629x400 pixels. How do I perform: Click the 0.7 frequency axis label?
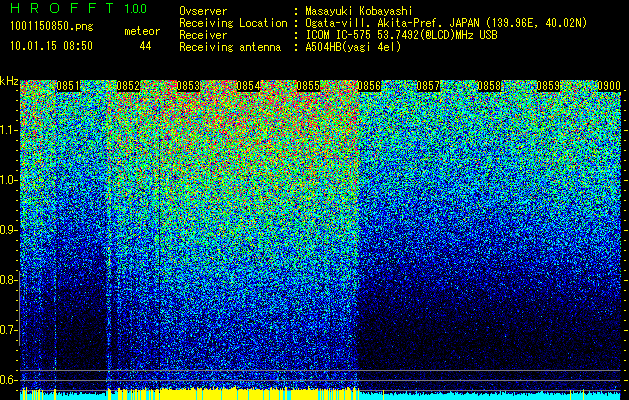pyautogui.click(x=9, y=330)
